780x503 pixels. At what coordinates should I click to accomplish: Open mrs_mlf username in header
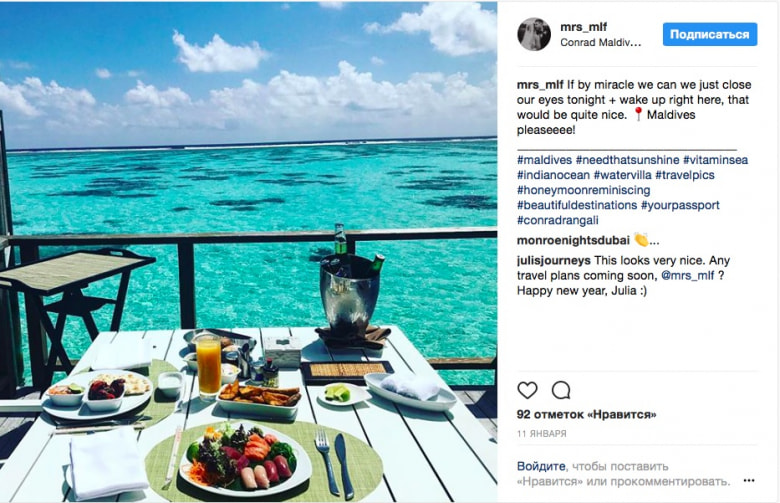pyautogui.click(x=583, y=26)
